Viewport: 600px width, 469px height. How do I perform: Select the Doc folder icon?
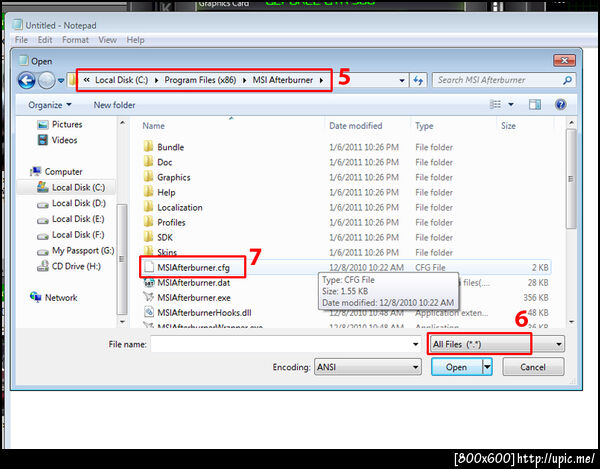click(148, 162)
